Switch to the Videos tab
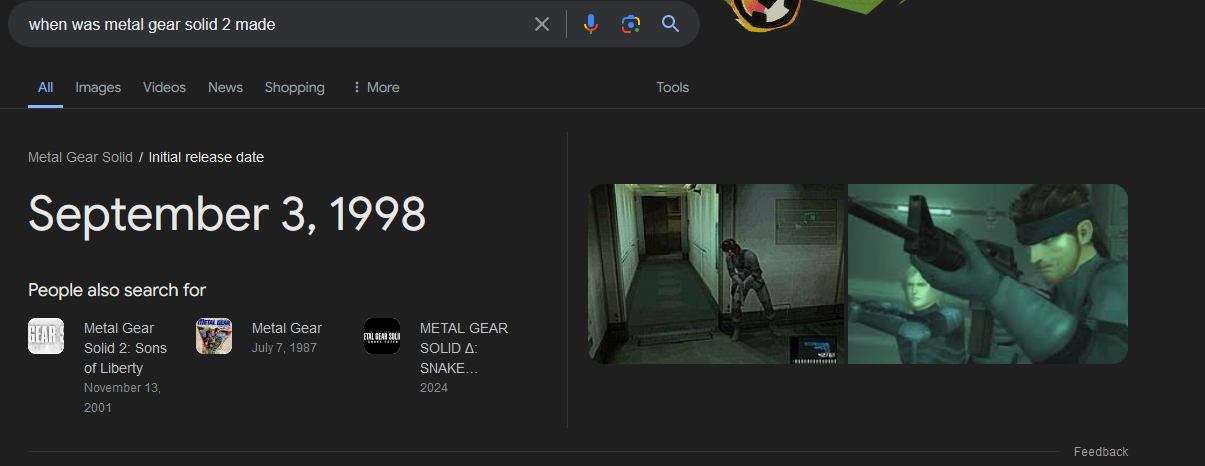The image size is (1205, 466). point(164,87)
